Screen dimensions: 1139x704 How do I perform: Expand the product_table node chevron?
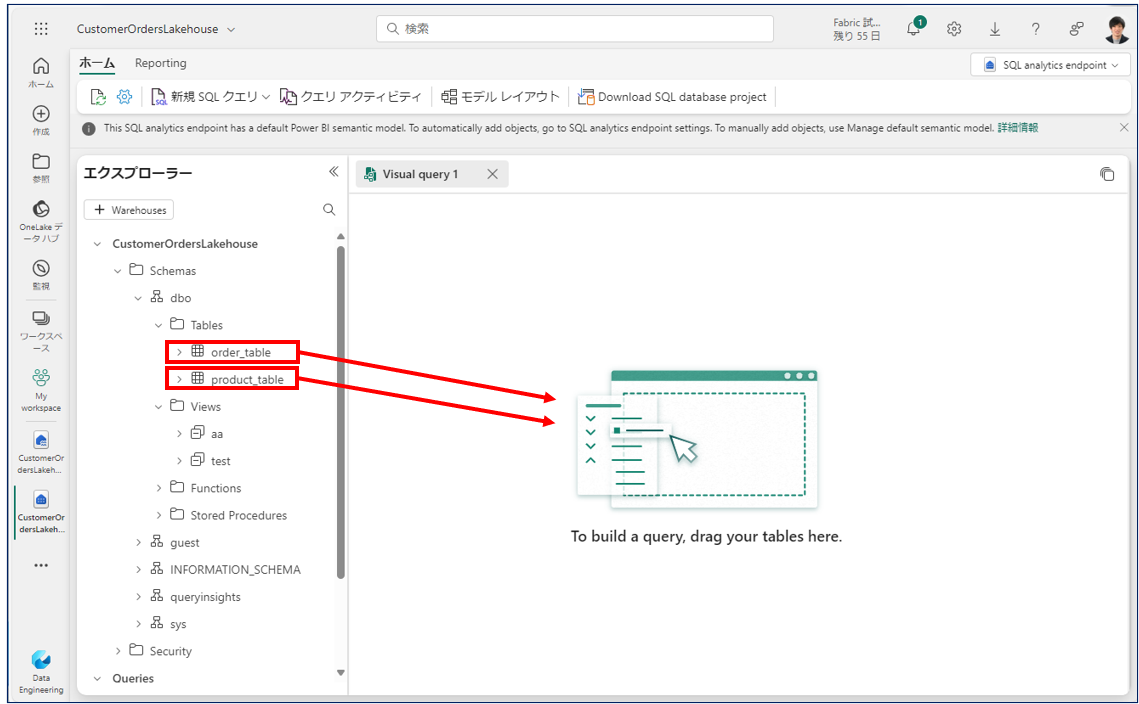tap(179, 379)
